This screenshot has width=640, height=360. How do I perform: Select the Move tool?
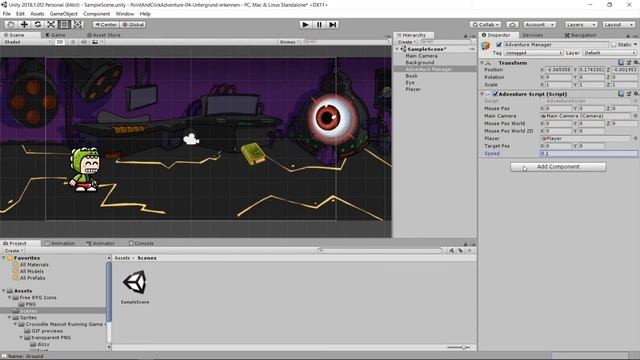pos(24,24)
